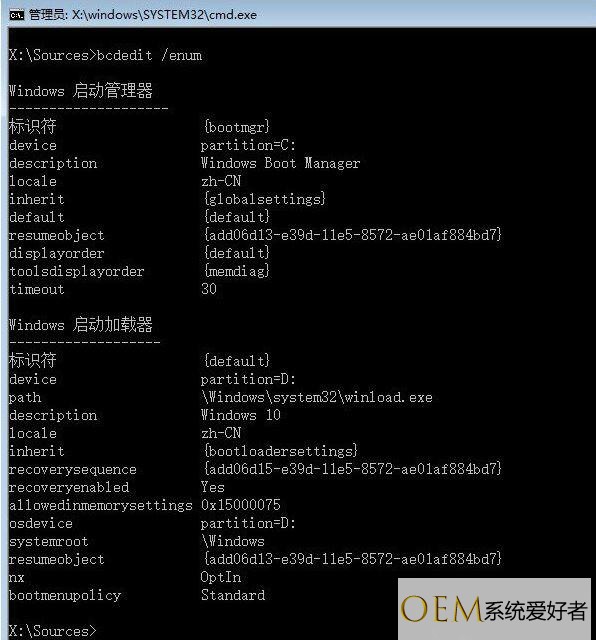Click the bcdedit /enum command text
The image size is (596, 640).
149,55
